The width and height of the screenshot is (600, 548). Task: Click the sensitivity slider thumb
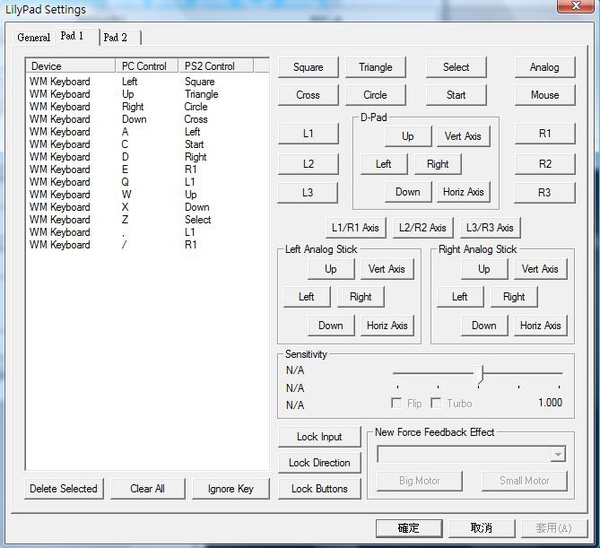coord(479,374)
